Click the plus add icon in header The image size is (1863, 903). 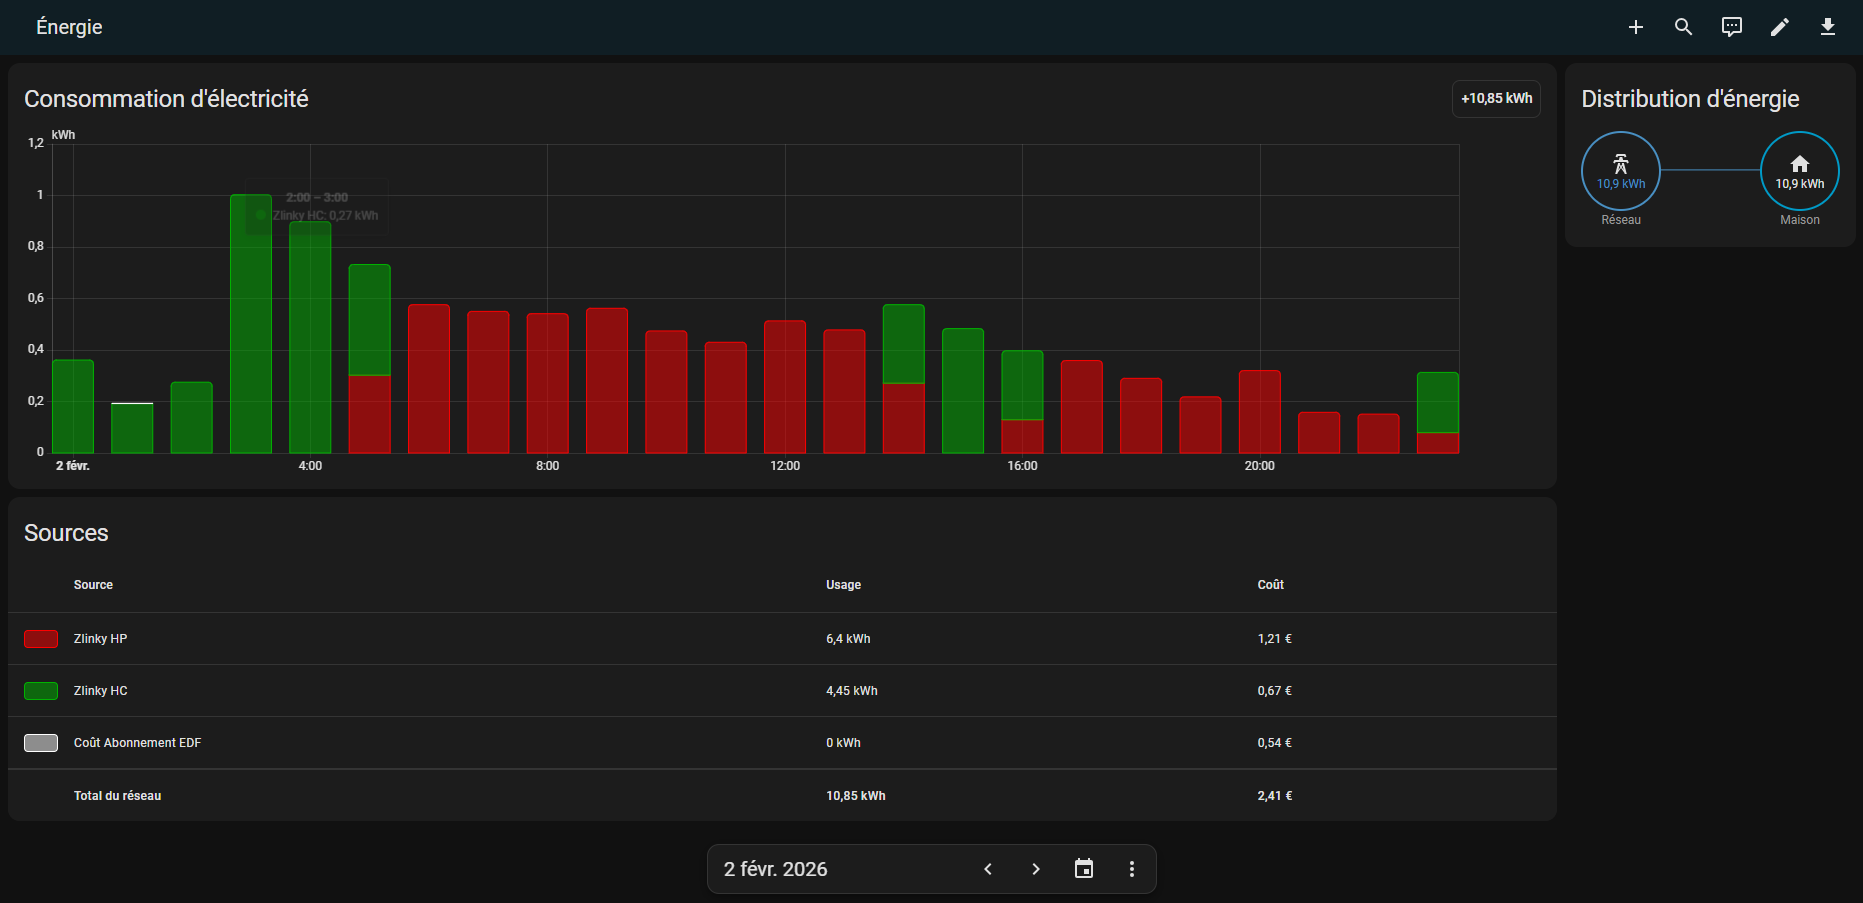pos(1636,27)
